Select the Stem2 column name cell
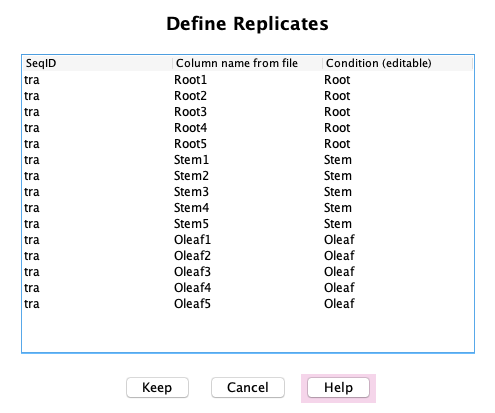This screenshot has width=495, height=413. (247, 176)
